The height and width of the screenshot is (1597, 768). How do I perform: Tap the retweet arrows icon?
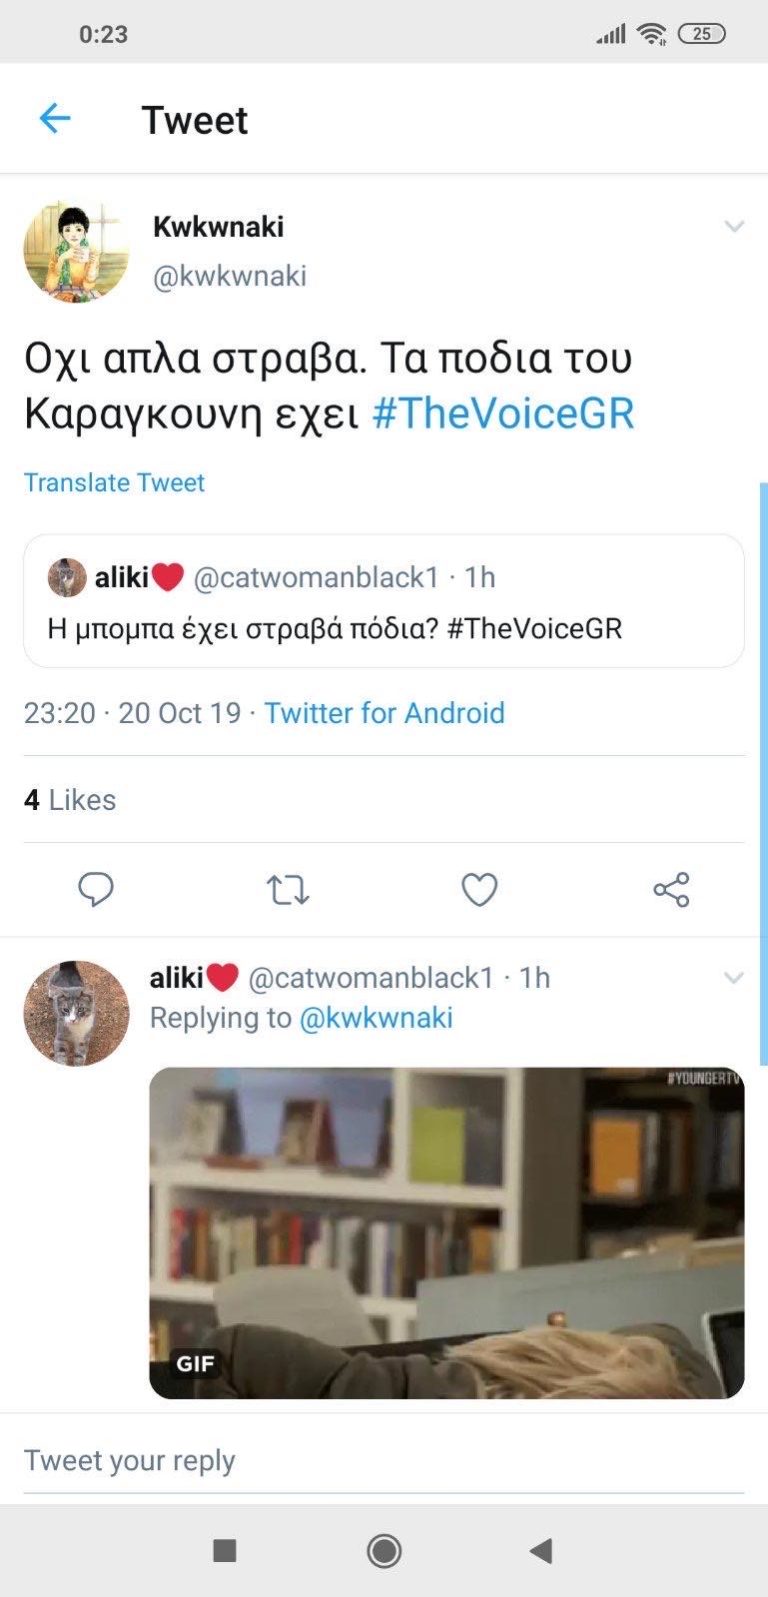tap(288, 889)
